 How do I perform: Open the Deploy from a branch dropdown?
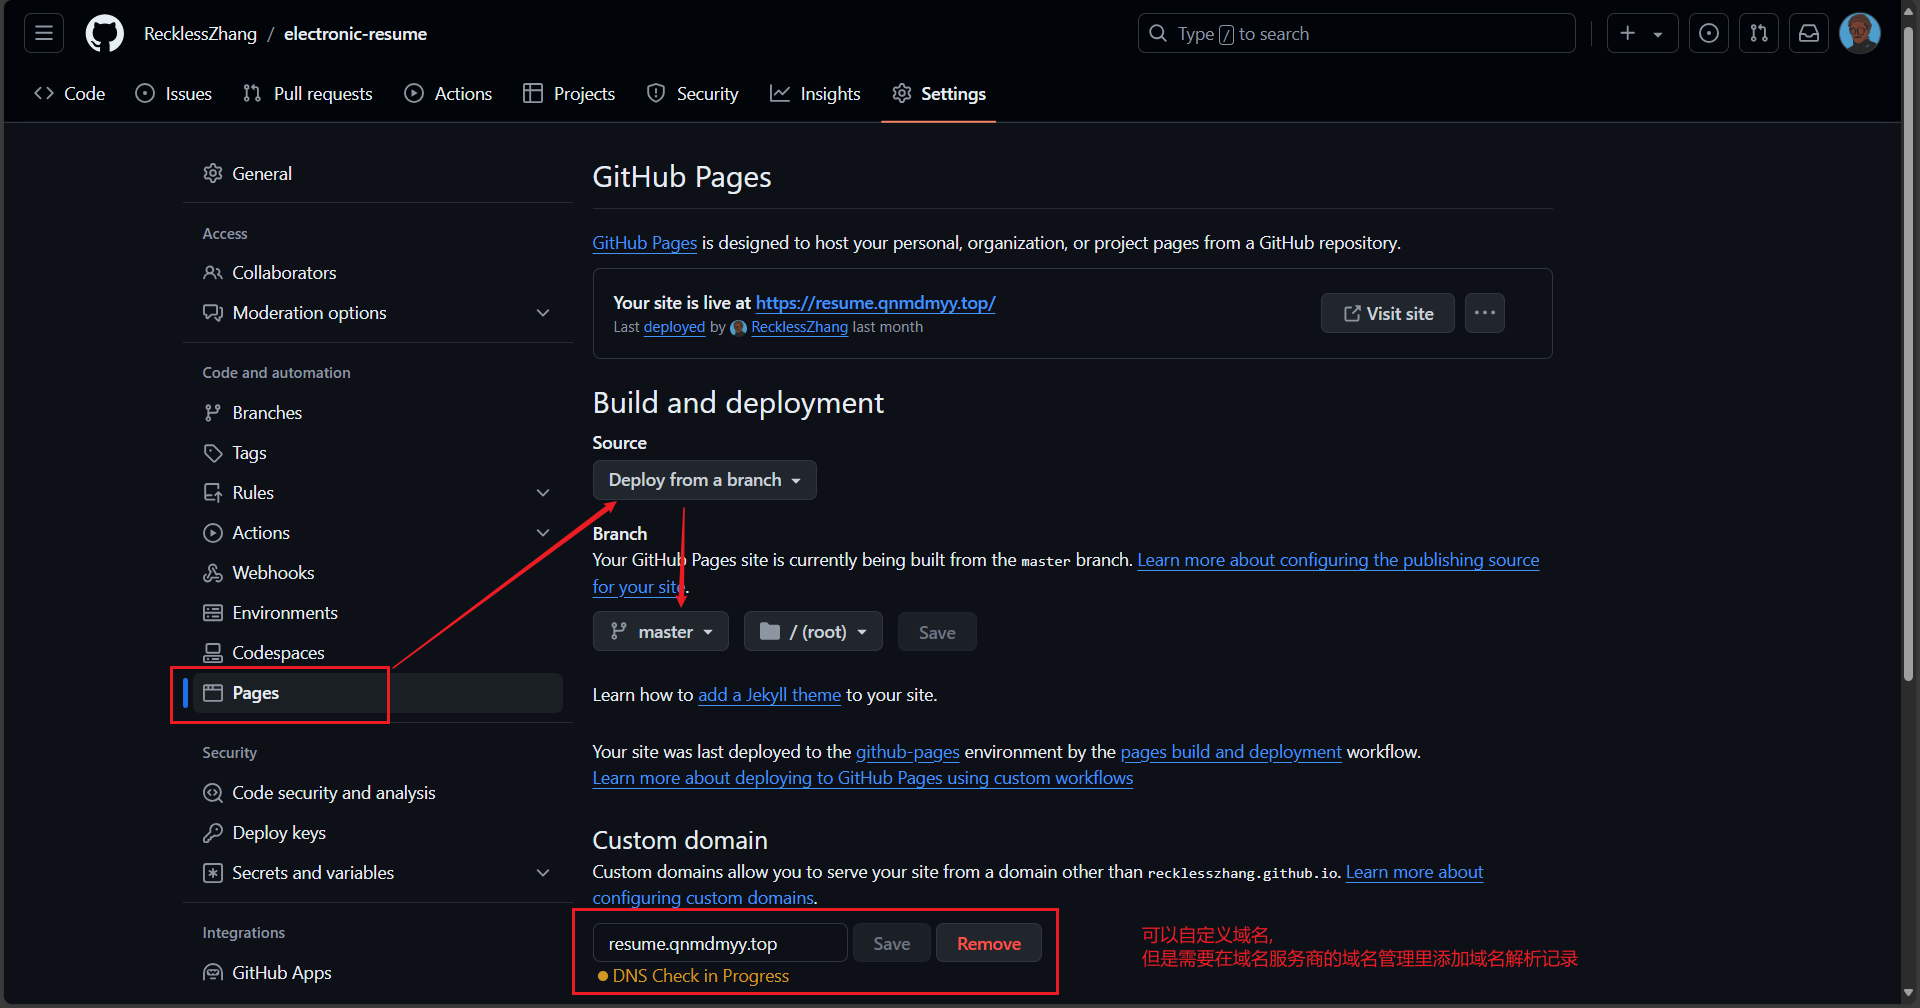click(704, 480)
